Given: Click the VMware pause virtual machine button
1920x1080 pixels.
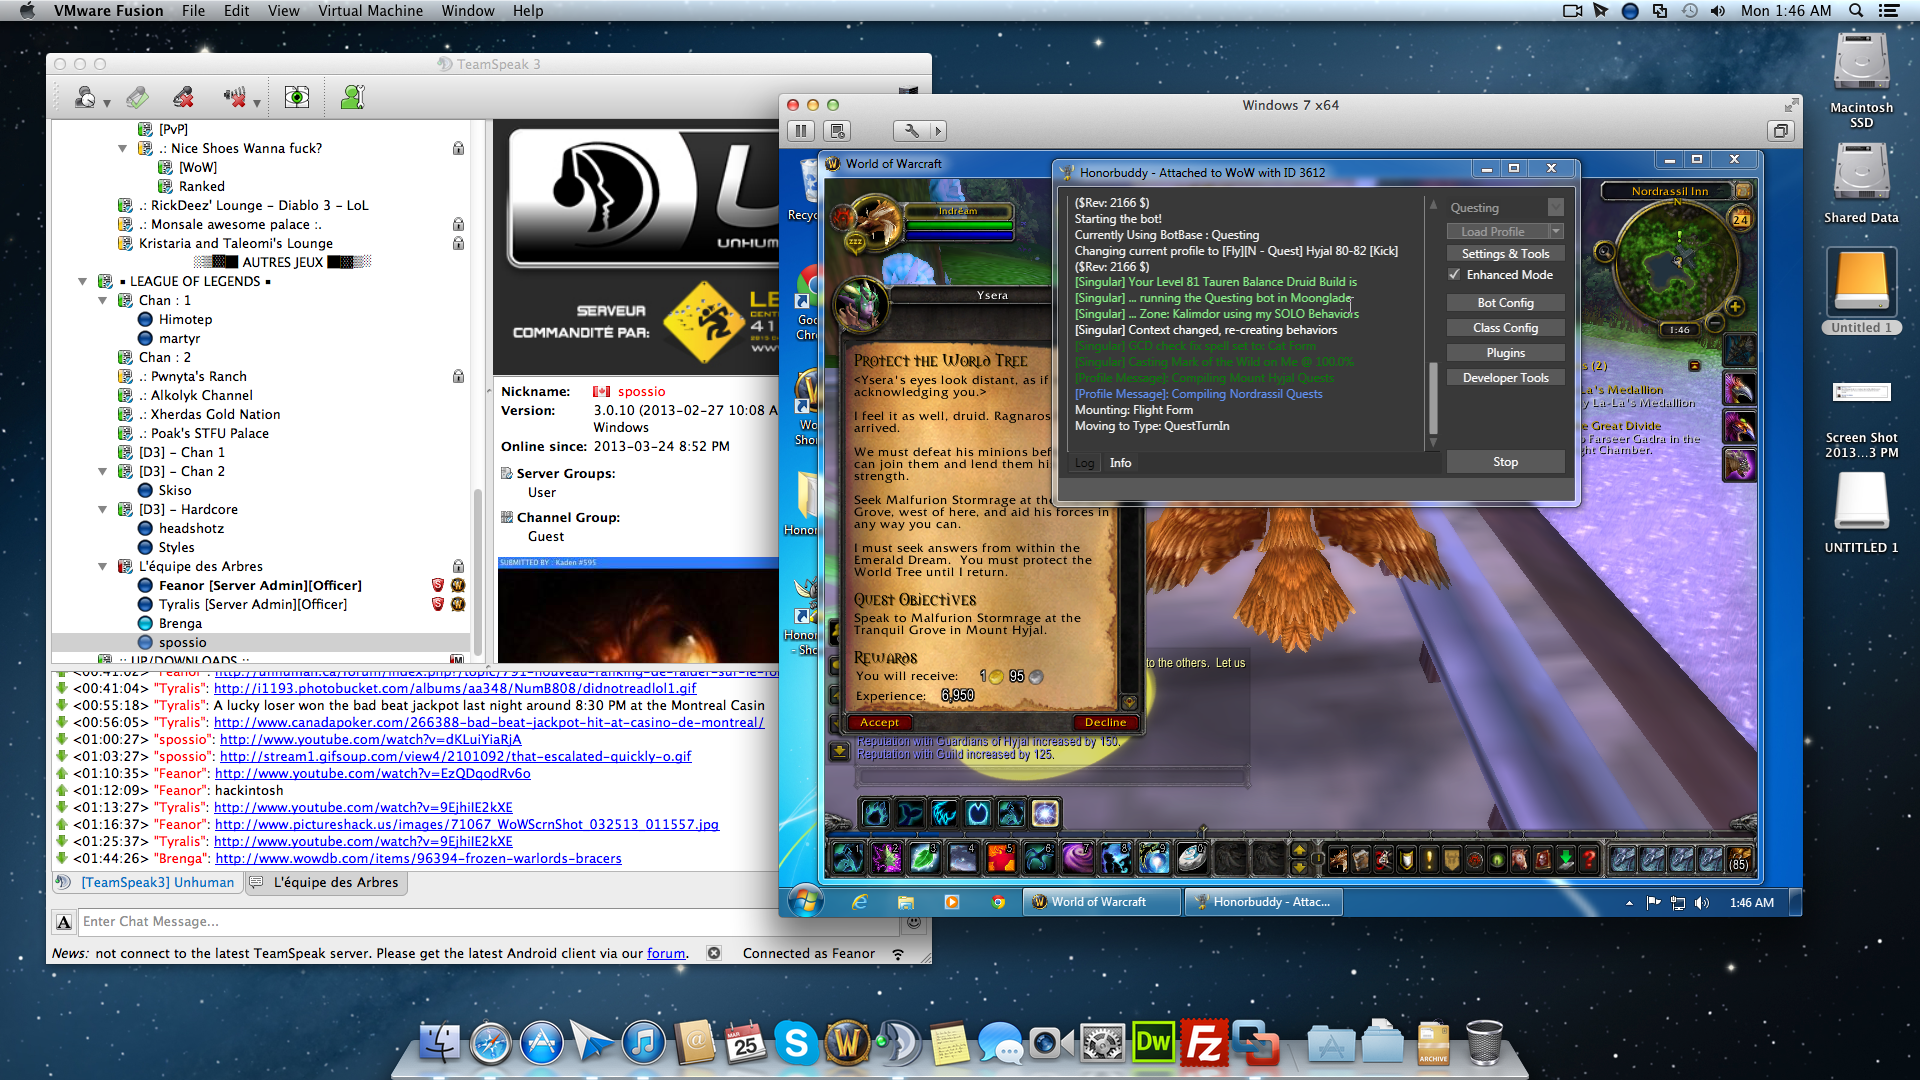Looking at the screenshot, I should click(x=801, y=131).
